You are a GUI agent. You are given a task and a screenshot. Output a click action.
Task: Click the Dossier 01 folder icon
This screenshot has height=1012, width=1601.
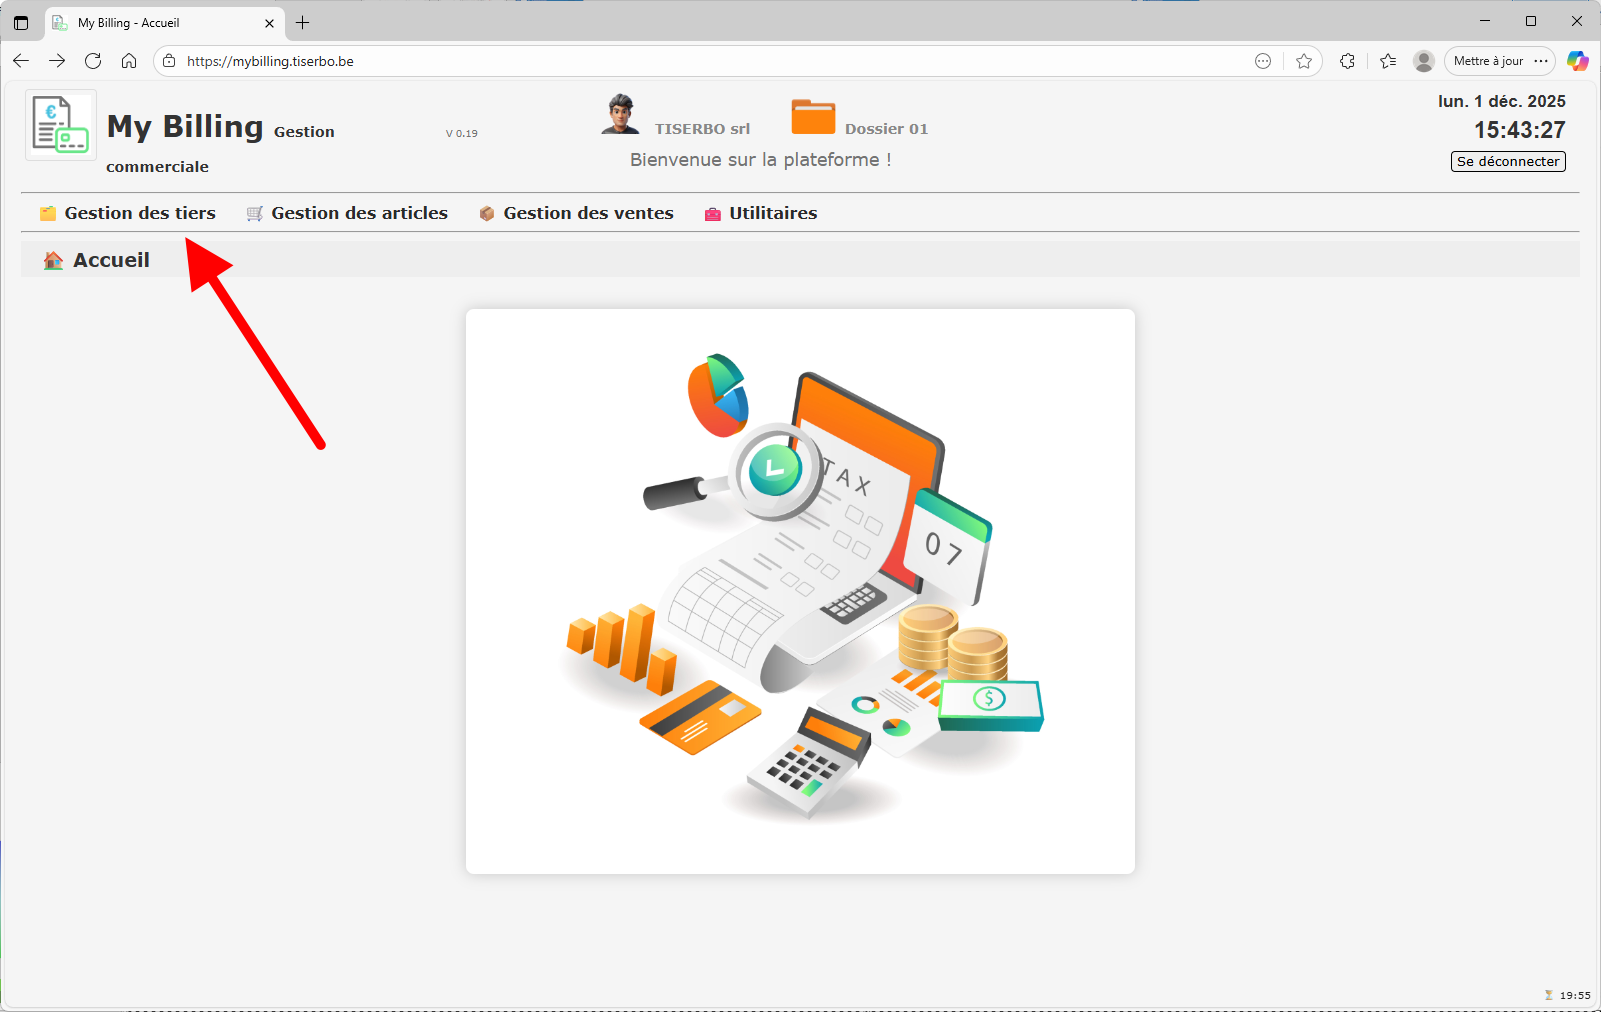point(814,115)
